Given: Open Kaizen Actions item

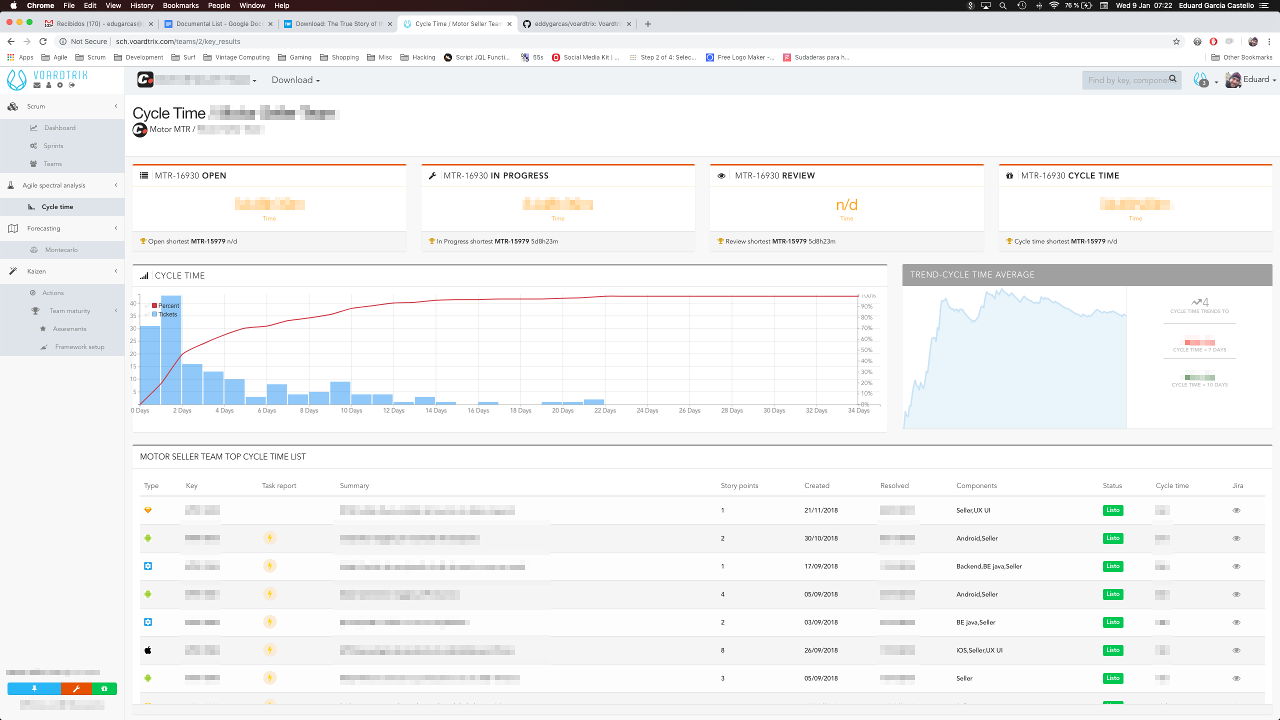Looking at the screenshot, I should point(53,293).
